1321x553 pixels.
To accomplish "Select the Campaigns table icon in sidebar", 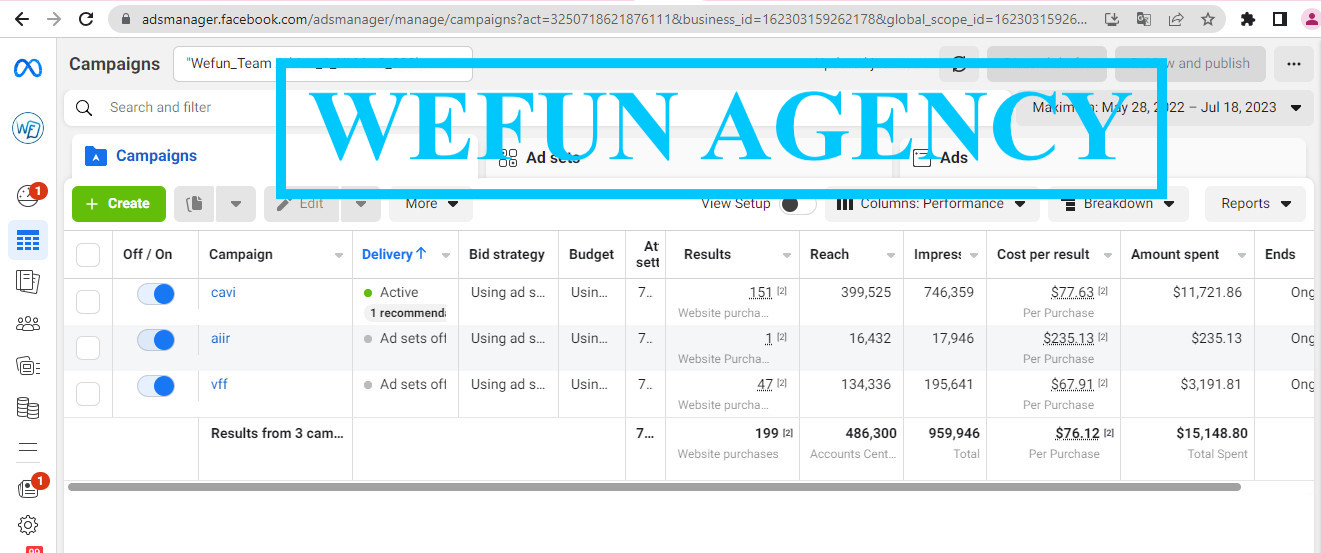I will [28, 240].
